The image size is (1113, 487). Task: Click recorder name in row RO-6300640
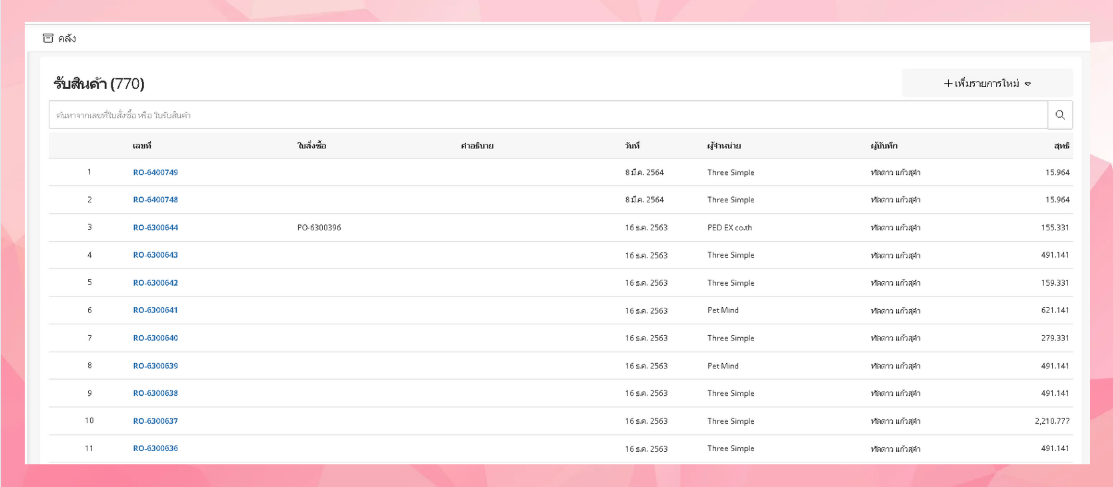895,338
